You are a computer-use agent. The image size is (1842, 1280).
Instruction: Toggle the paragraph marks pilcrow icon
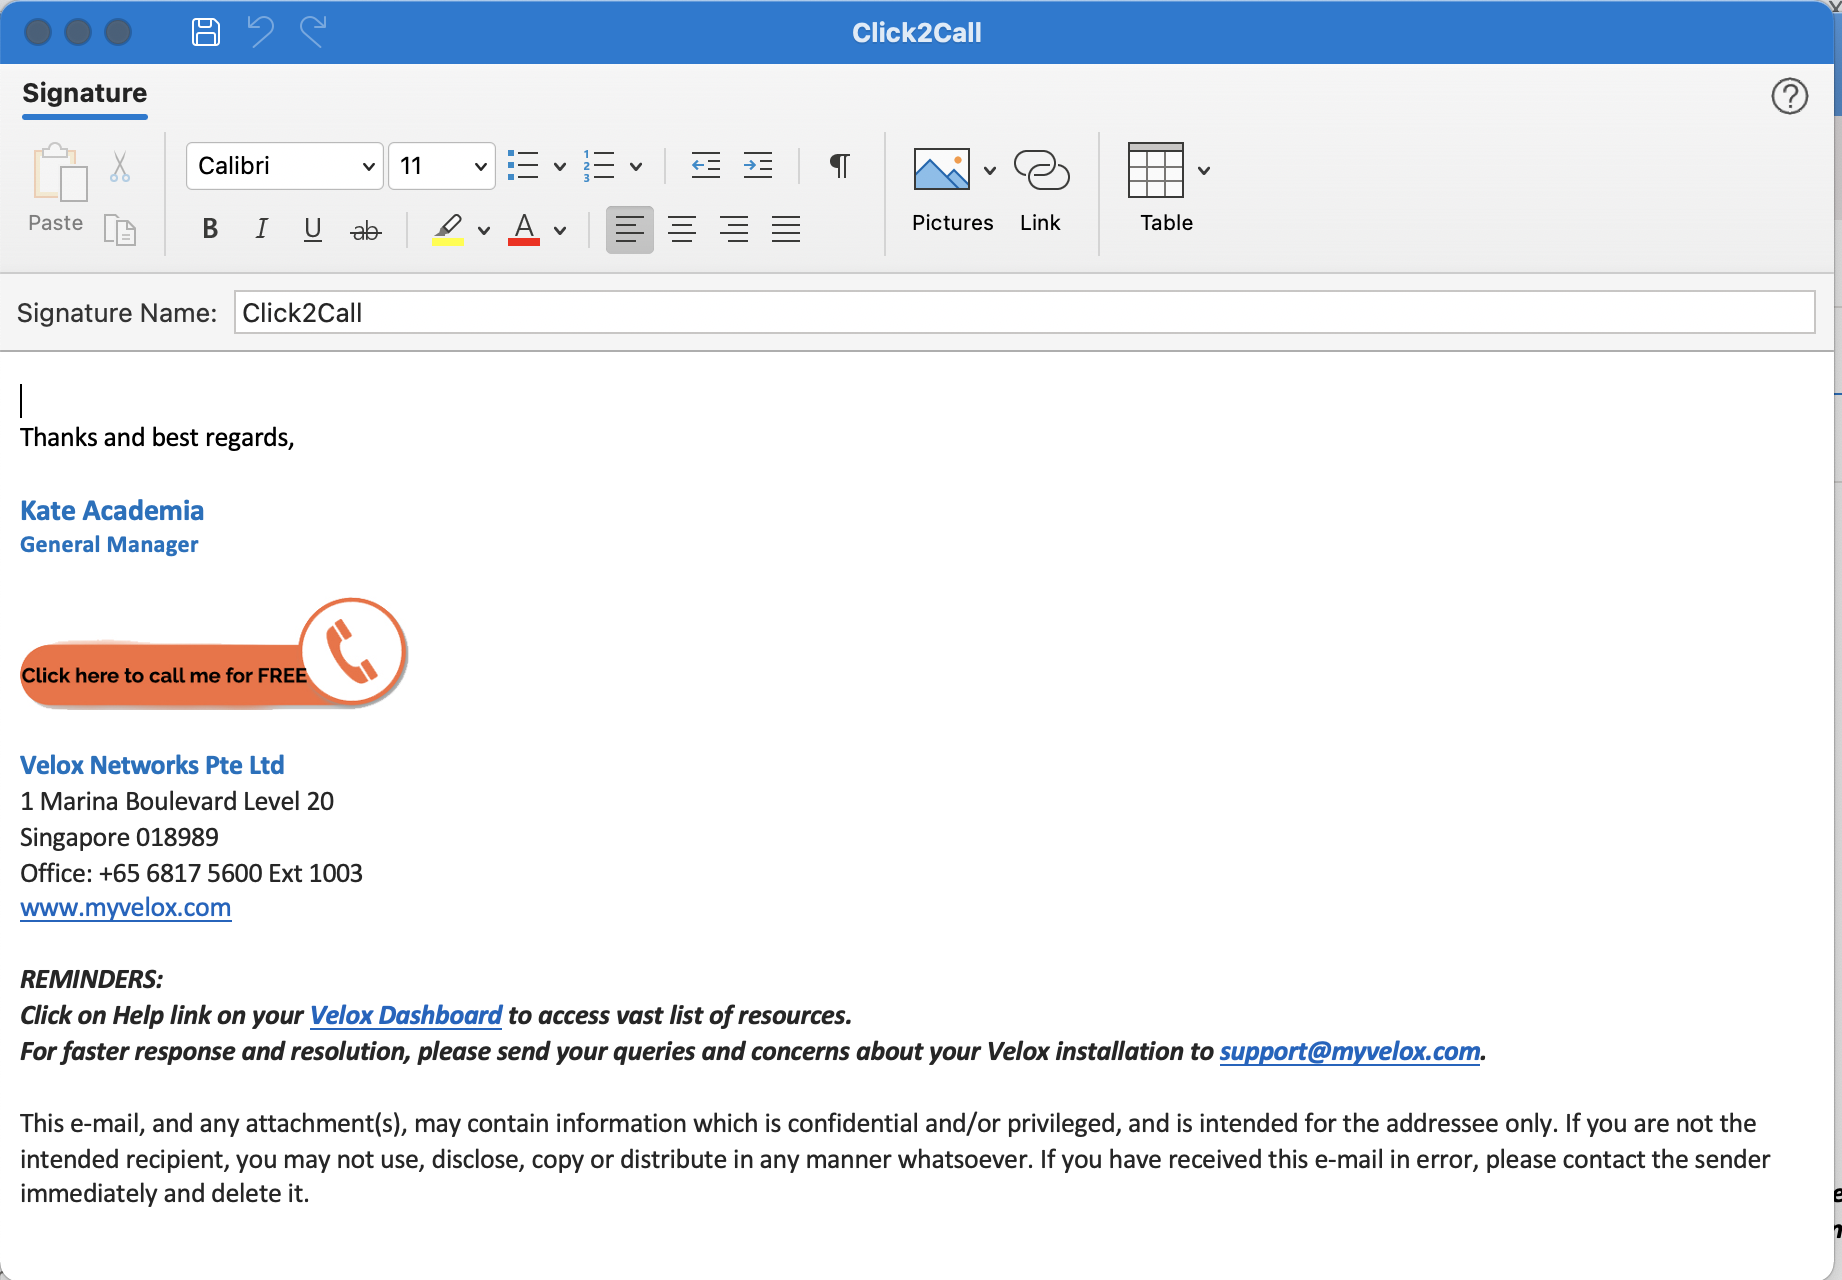tap(840, 166)
